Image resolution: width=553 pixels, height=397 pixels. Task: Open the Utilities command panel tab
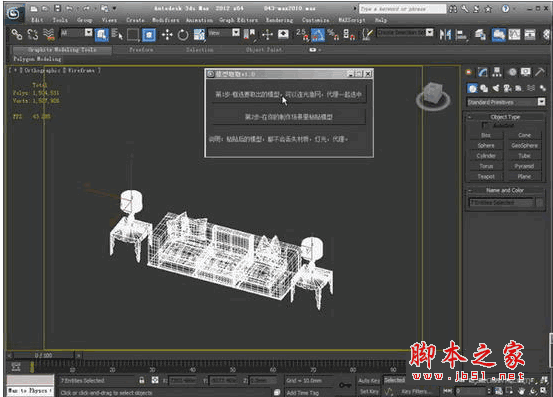[540, 72]
